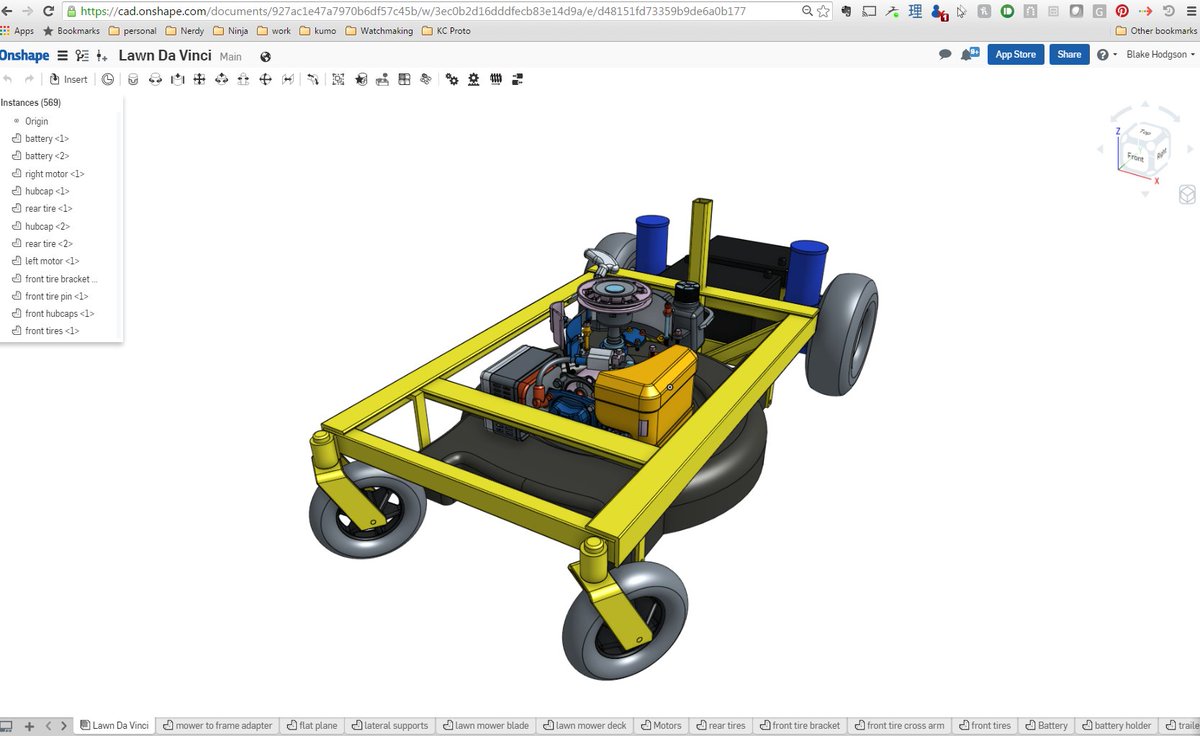Select the Ball mate tool

[265, 79]
